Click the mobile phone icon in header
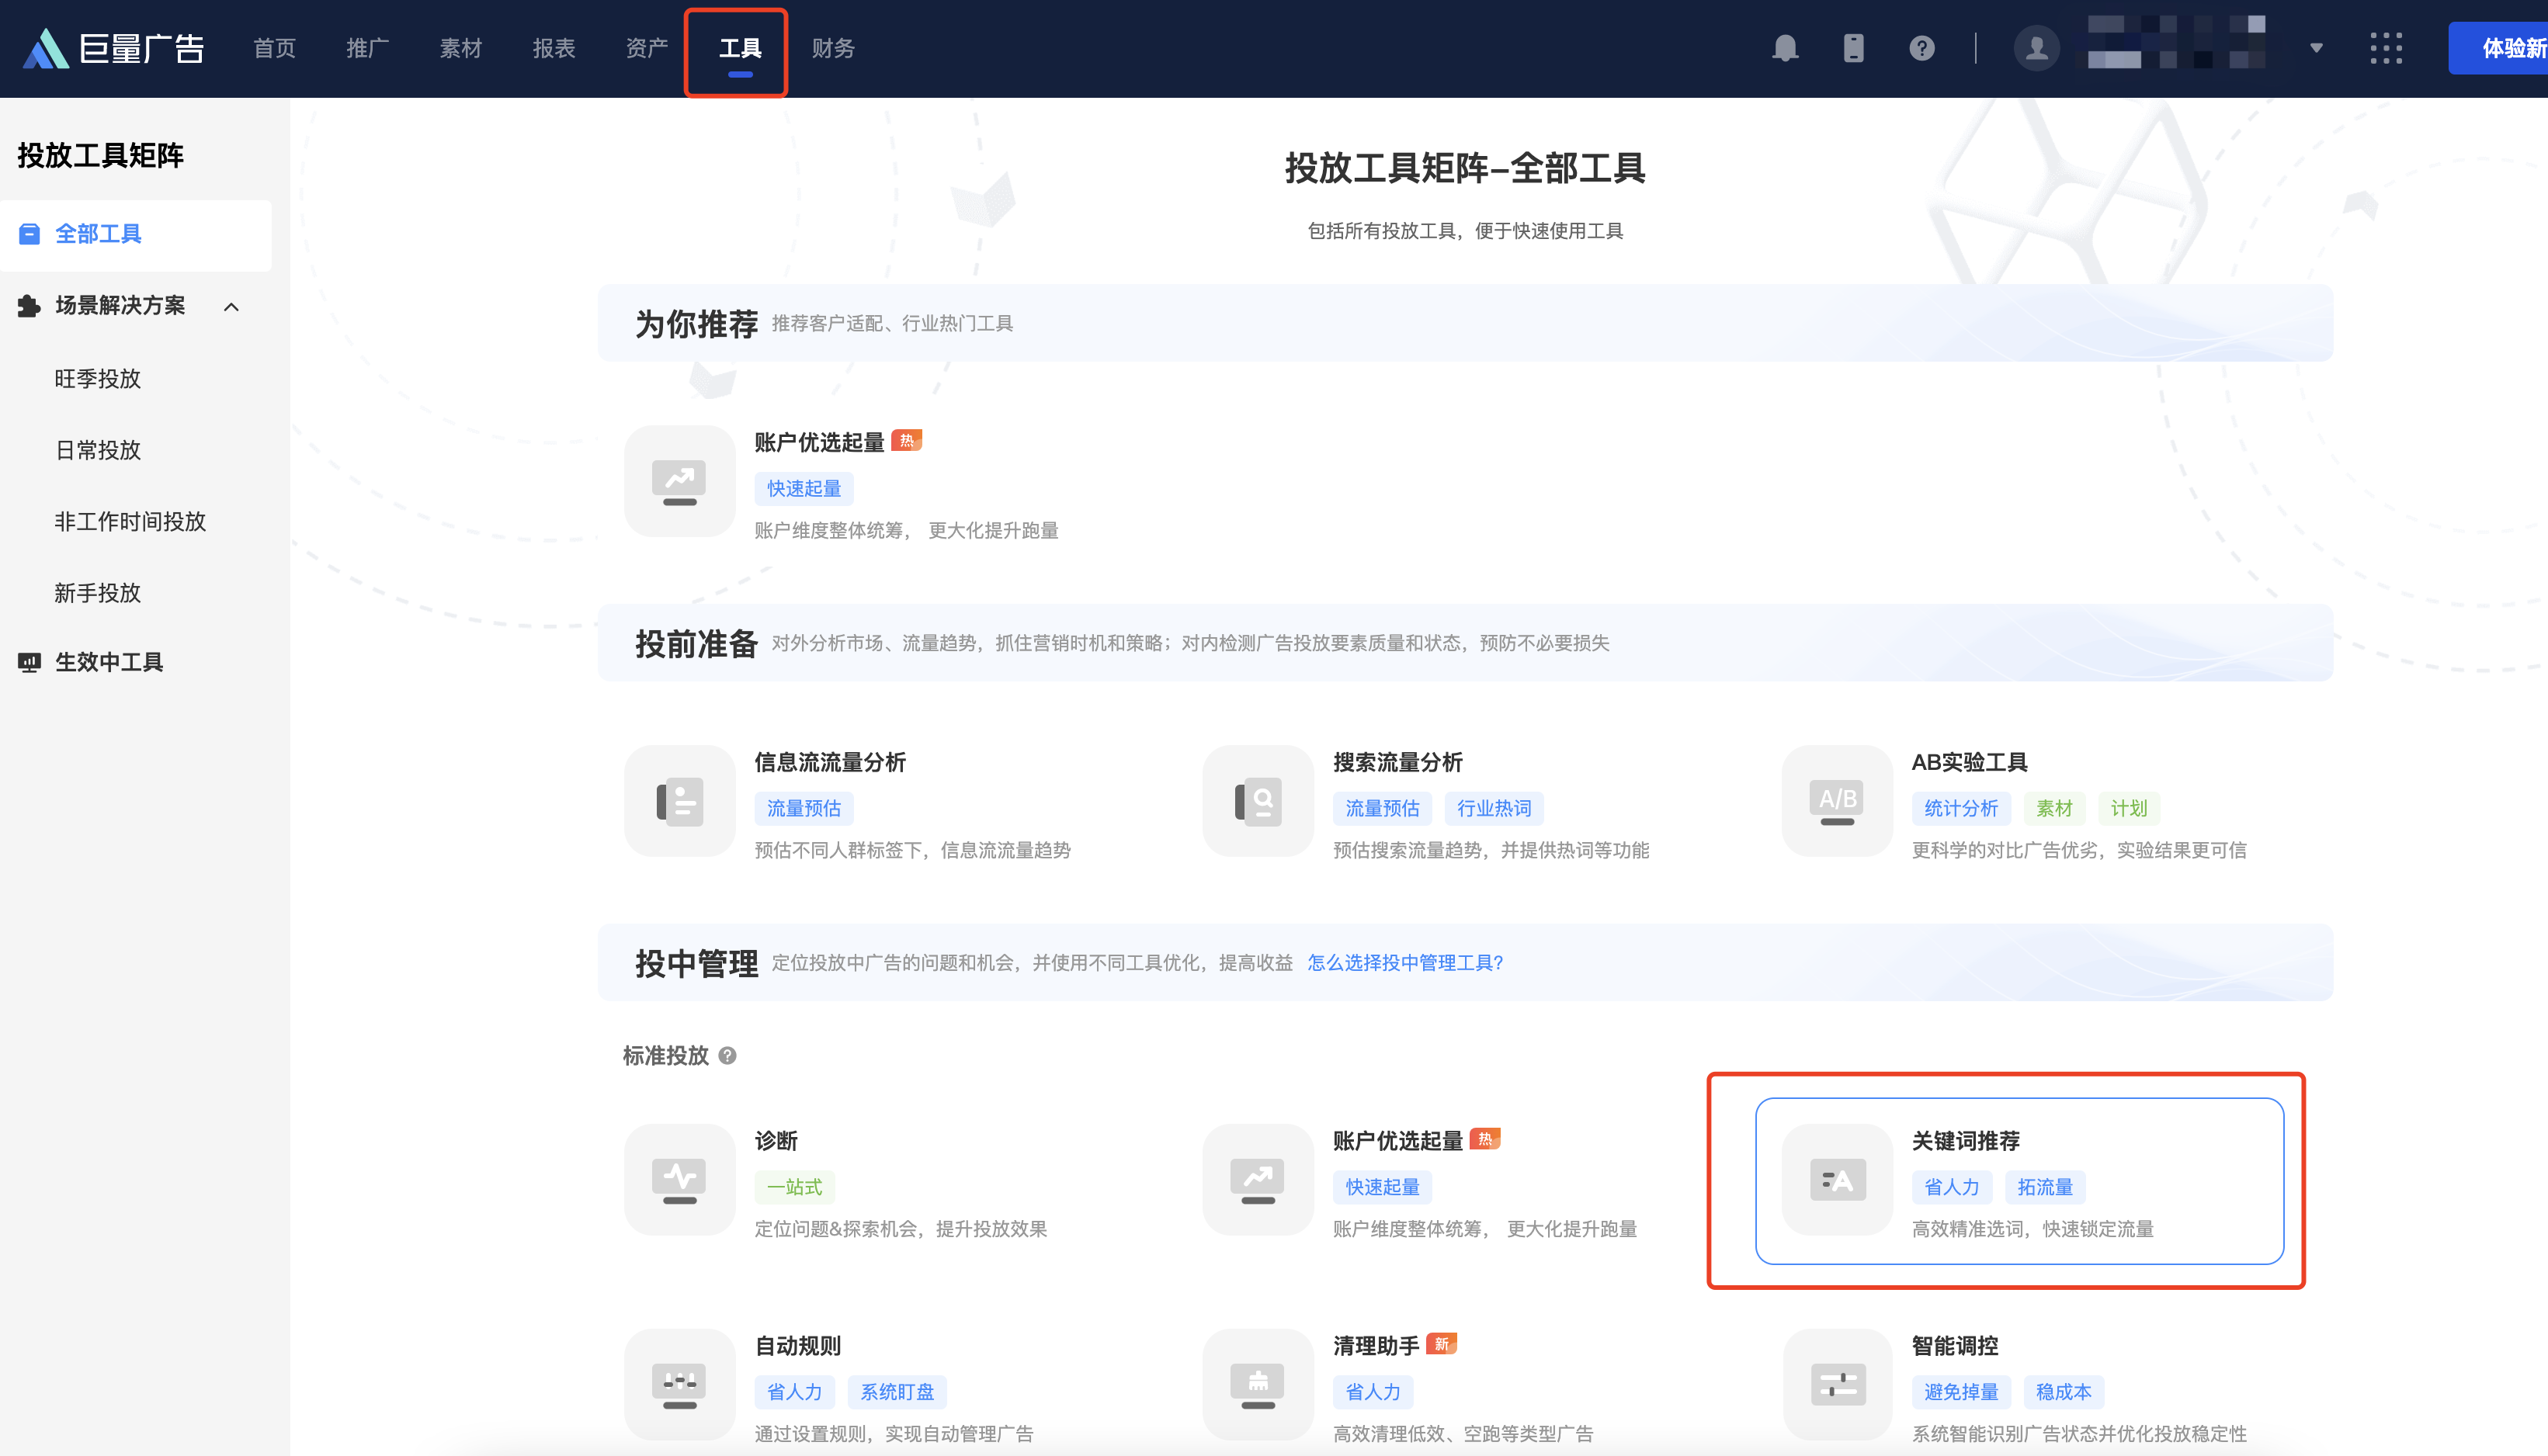The image size is (2548, 1456). [x=1853, y=48]
